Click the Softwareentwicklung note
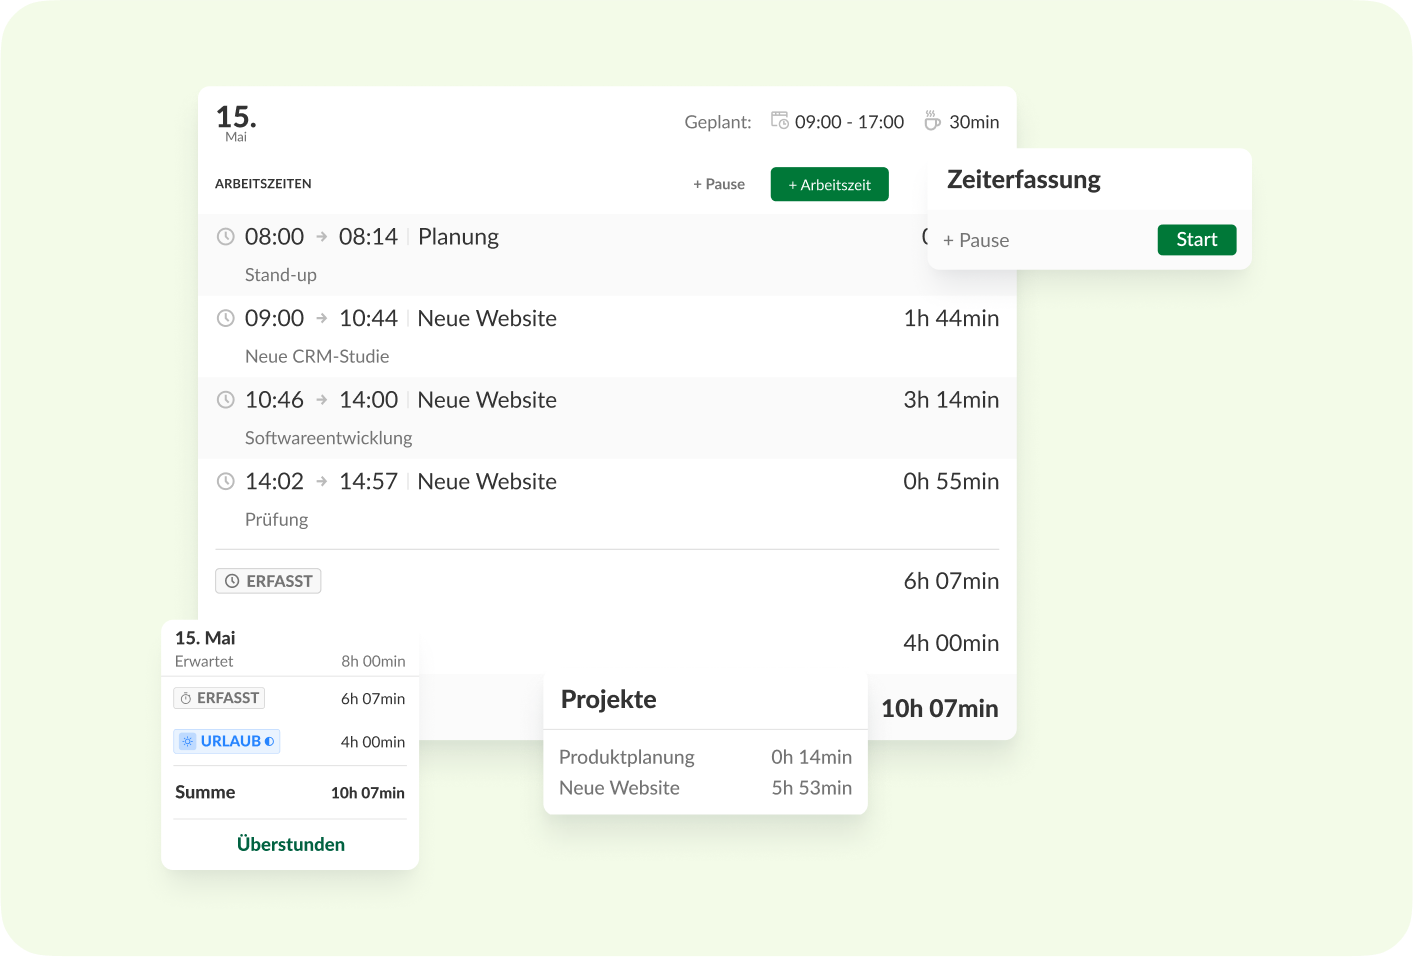This screenshot has width=1413, height=957. point(328,438)
